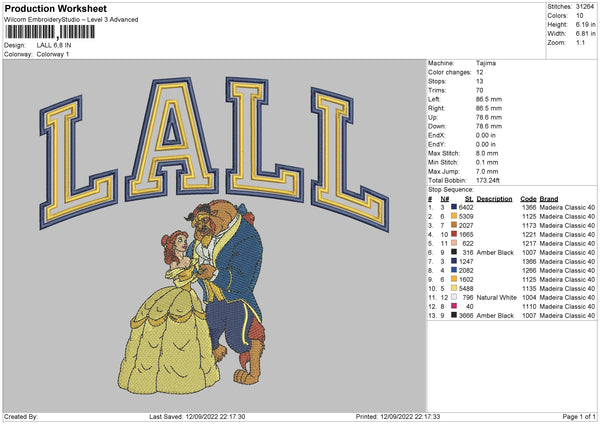The width and height of the screenshot is (600, 424).
Task: Click the navy swatch for stop 1
Action: [454, 207]
